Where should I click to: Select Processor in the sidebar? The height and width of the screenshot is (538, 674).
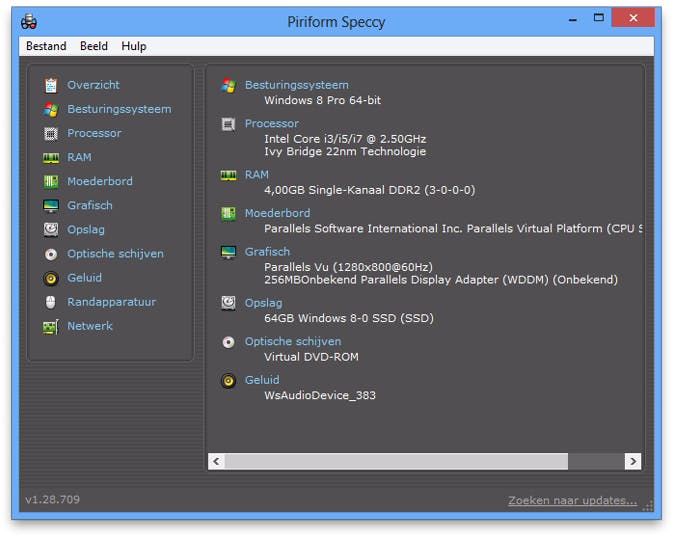(94, 133)
